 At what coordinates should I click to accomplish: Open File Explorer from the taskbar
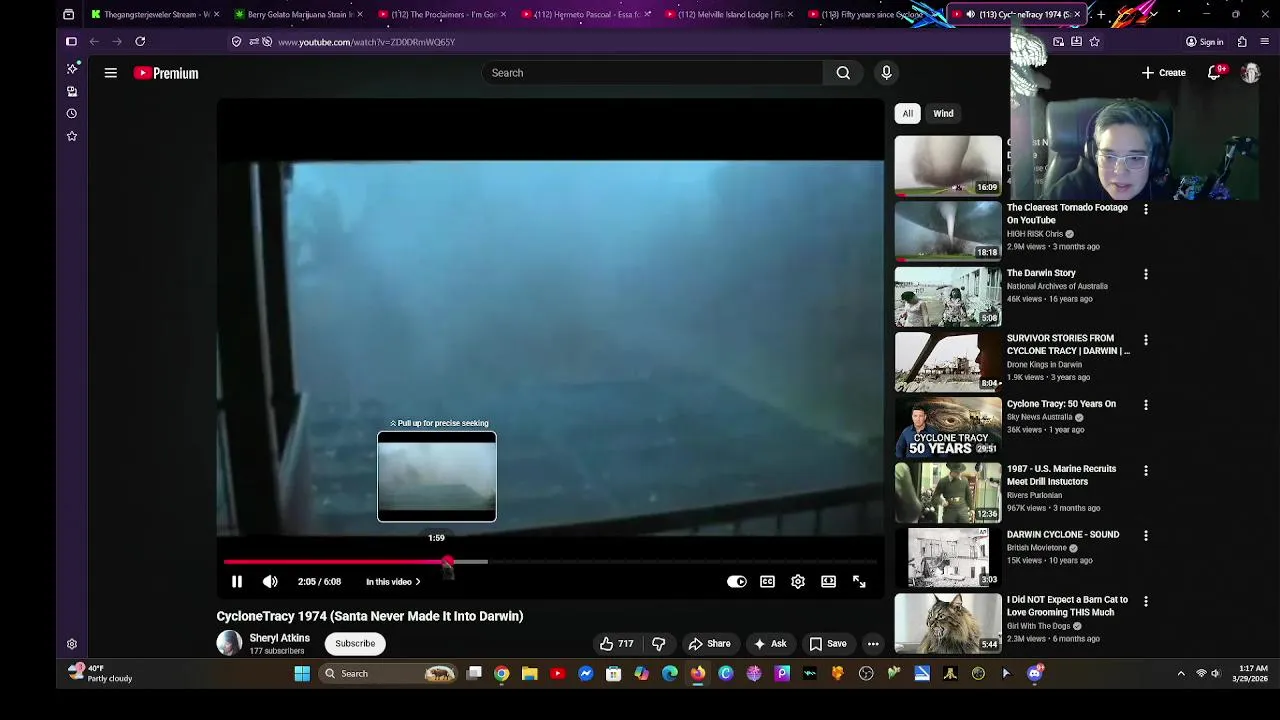529,674
